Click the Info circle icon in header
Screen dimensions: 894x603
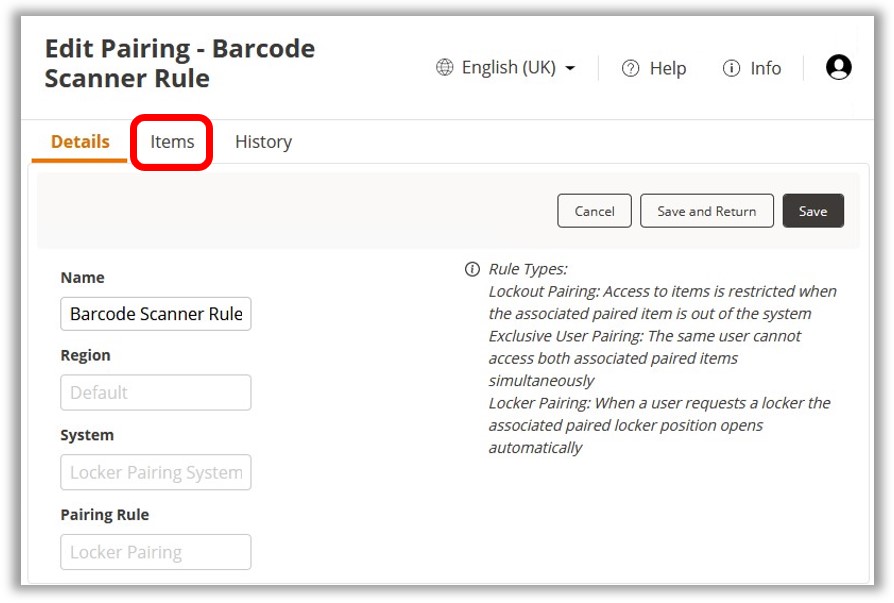(x=731, y=69)
